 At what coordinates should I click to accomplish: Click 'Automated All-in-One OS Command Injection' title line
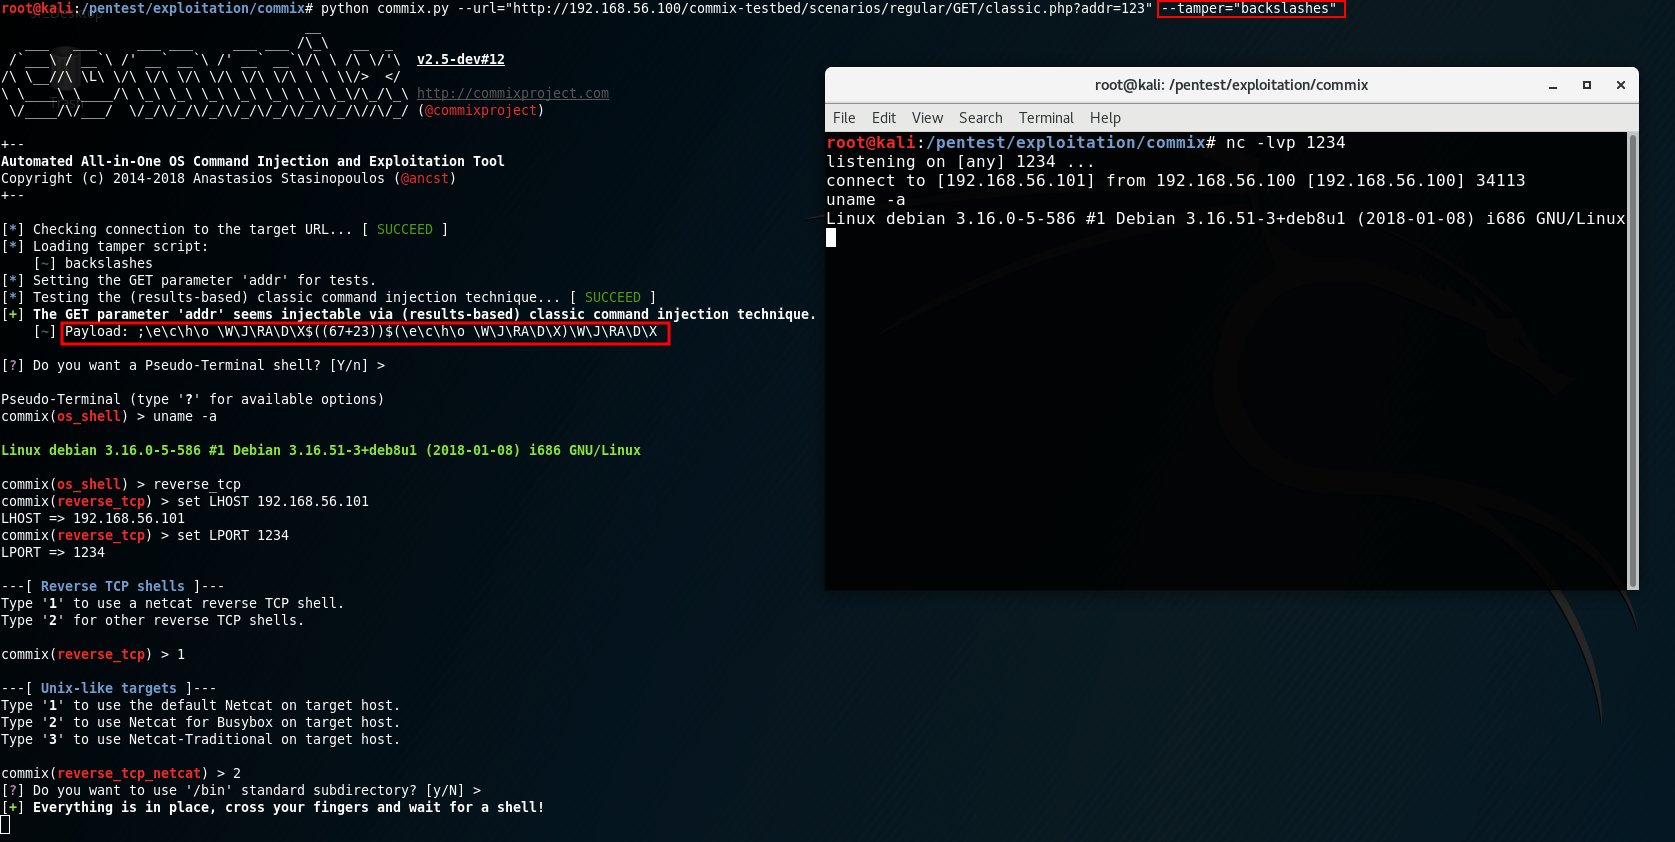coord(253,161)
